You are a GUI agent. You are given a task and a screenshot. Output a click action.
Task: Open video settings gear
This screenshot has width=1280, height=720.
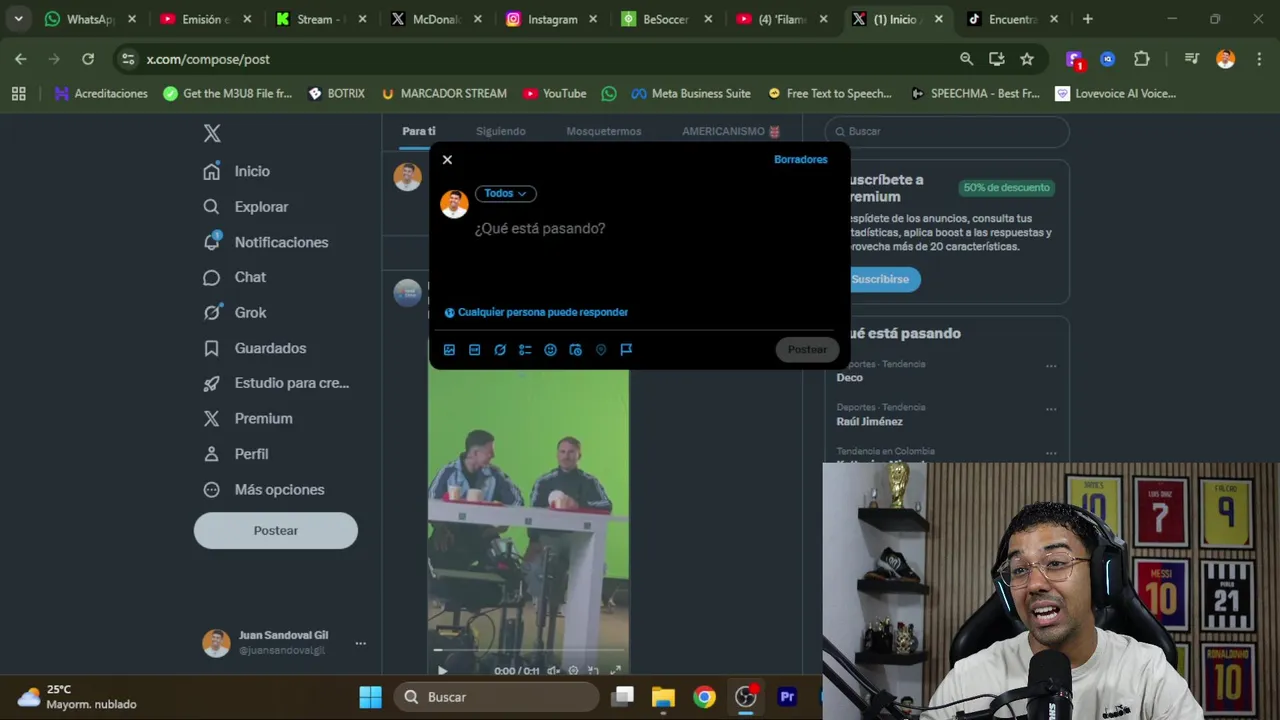point(573,671)
